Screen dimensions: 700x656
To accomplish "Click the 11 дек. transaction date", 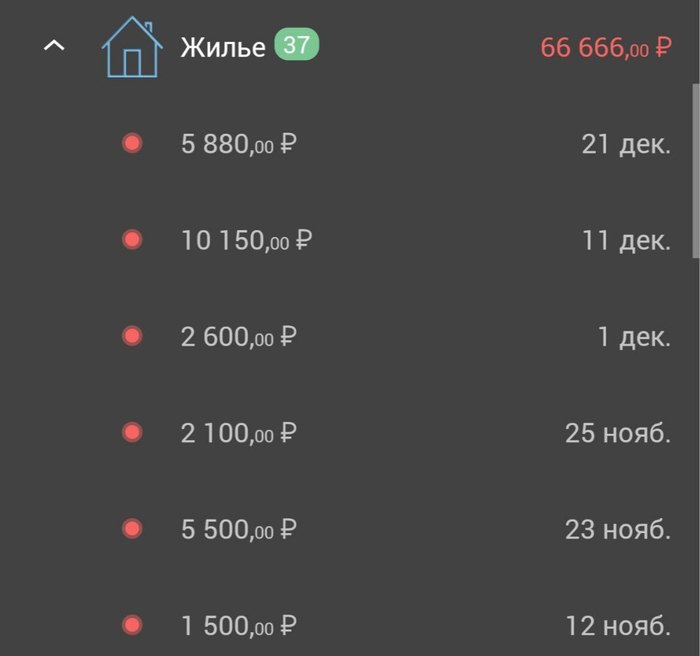I will (x=626, y=240).
